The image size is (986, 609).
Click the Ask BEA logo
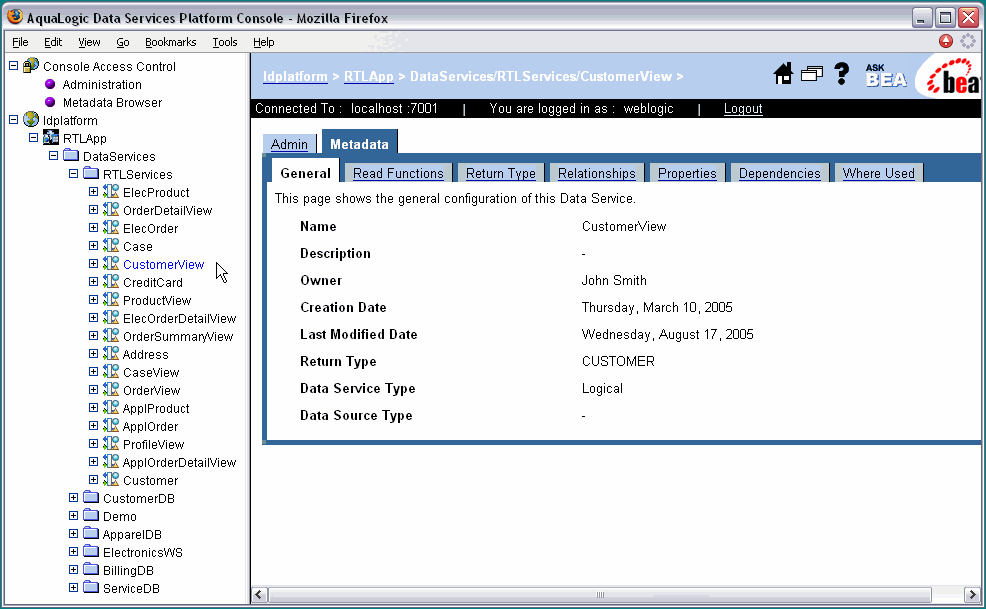tap(886, 75)
